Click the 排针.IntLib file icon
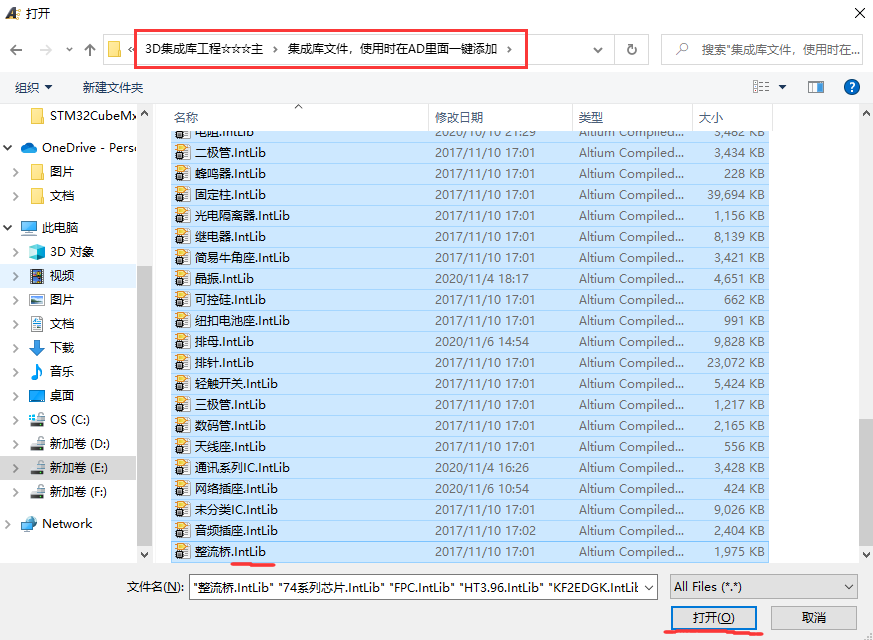The height and width of the screenshot is (640, 873). [x=182, y=362]
